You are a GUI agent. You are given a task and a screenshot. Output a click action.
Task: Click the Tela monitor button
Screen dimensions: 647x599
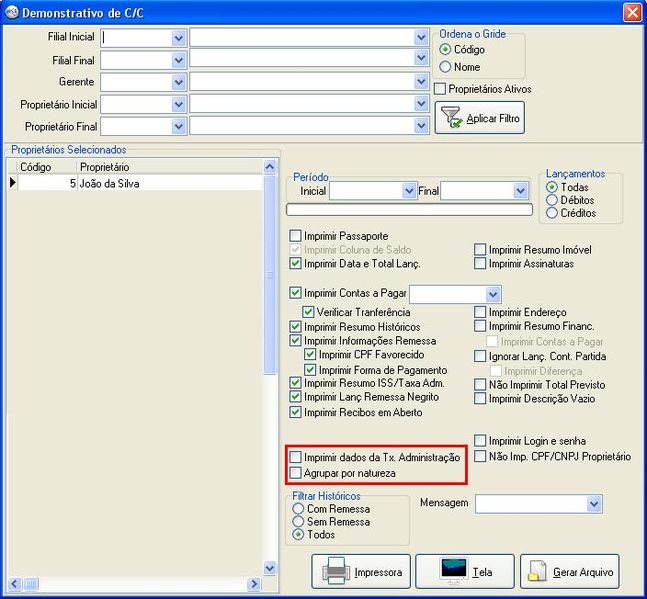coord(464,572)
